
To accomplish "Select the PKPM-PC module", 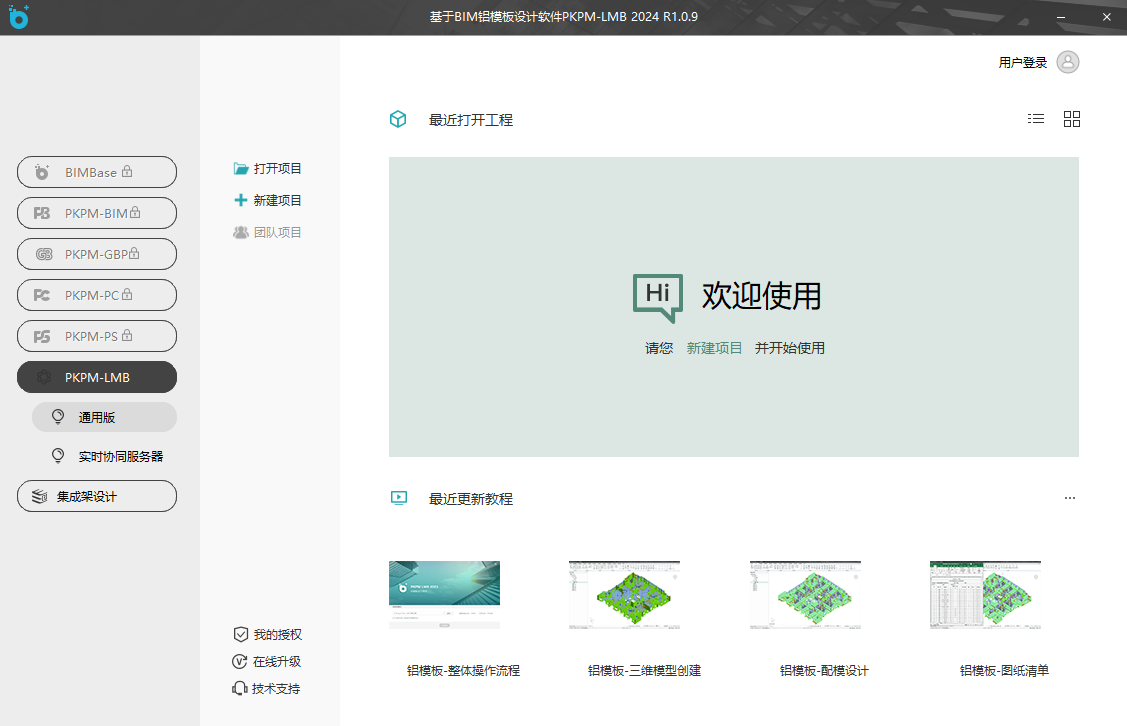I will point(97,295).
